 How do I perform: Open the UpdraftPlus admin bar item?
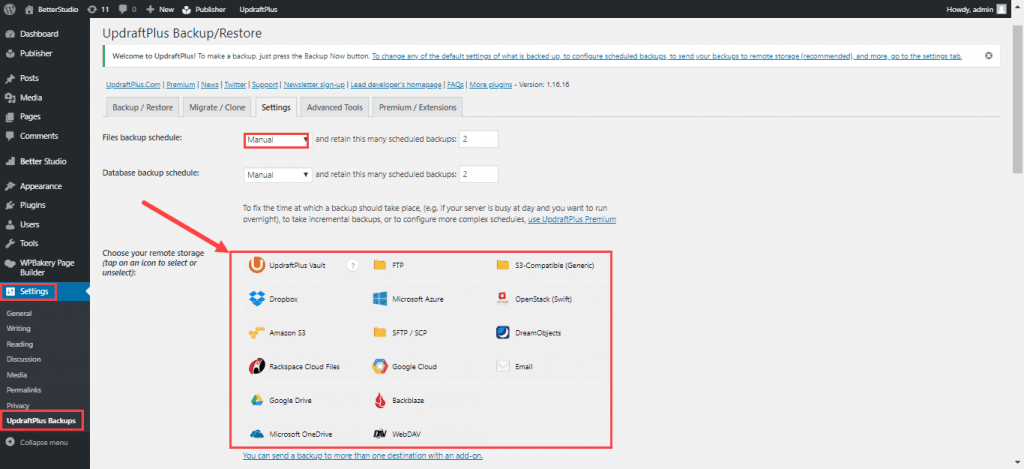click(258, 10)
